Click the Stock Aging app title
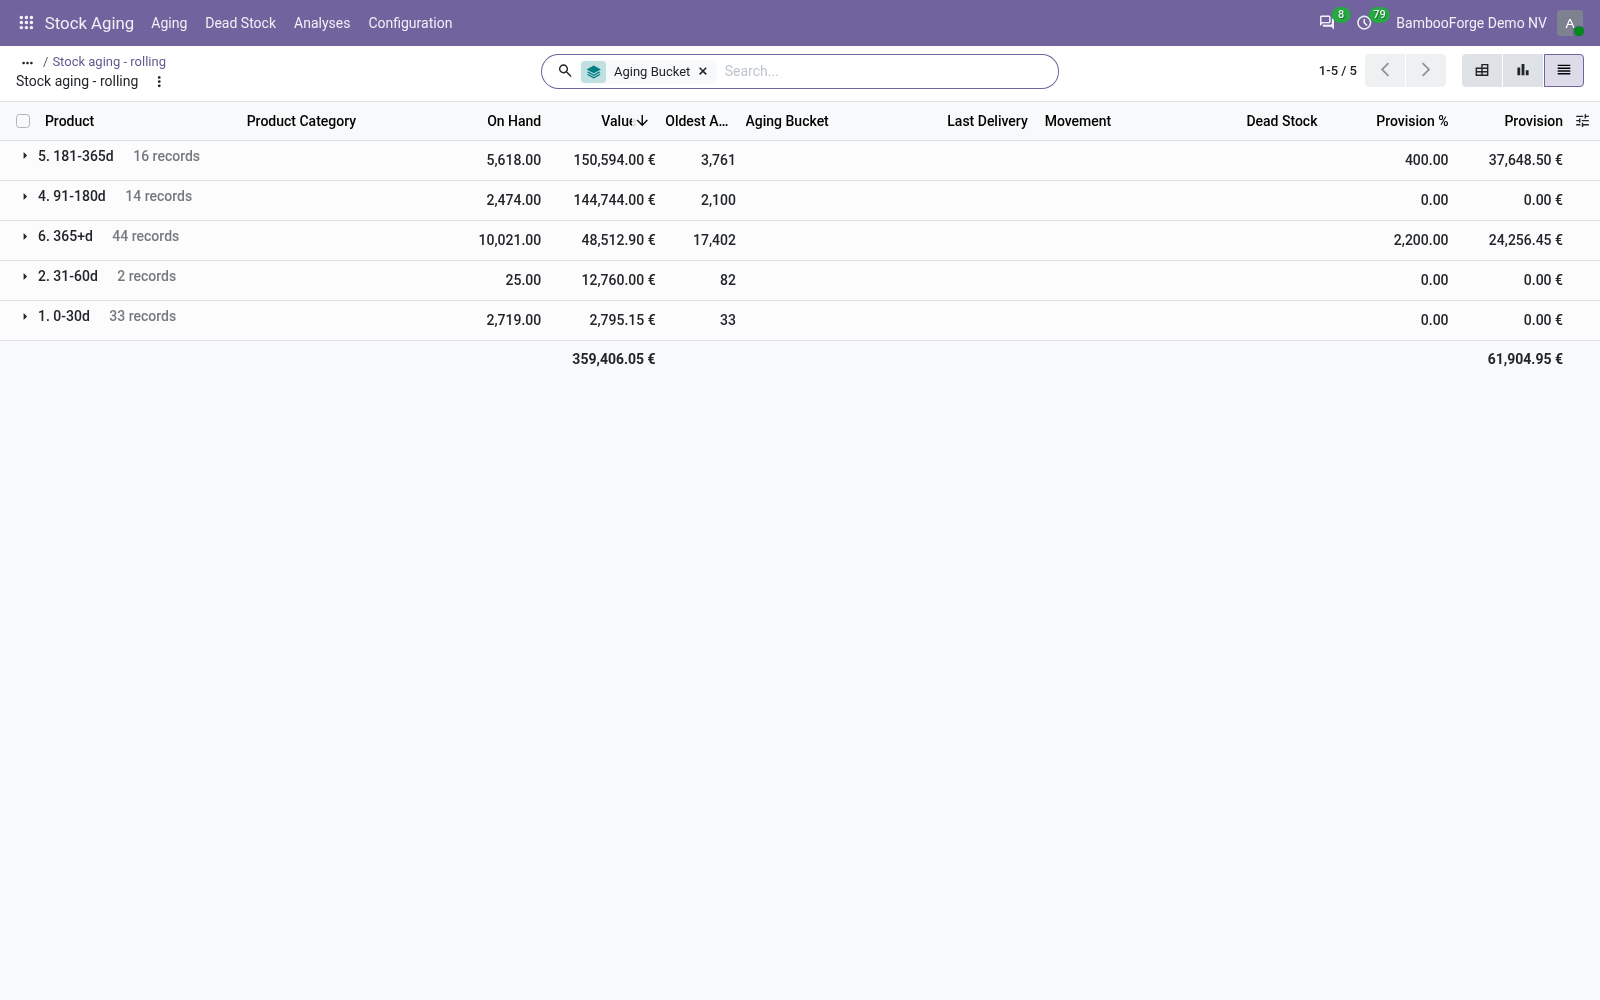The width and height of the screenshot is (1600, 1000). (x=89, y=23)
